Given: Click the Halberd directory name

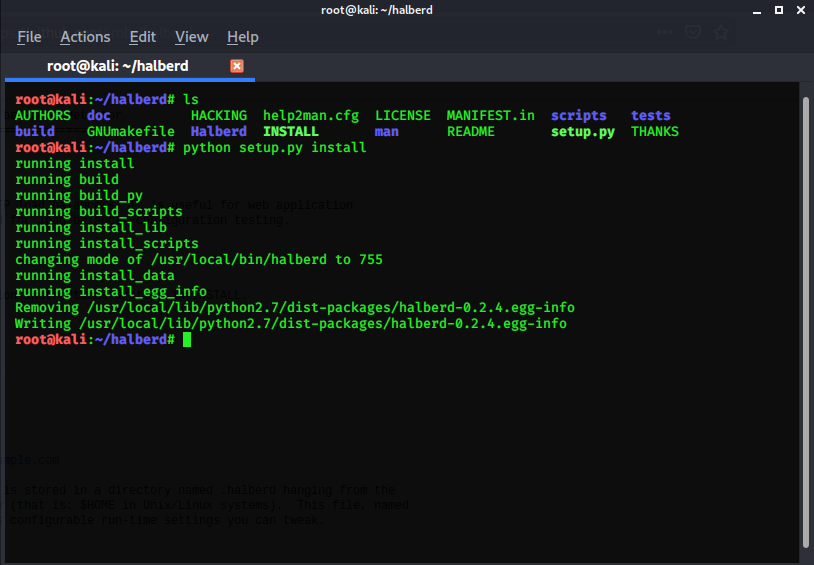Looking at the screenshot, I should (x=219, y=131).
